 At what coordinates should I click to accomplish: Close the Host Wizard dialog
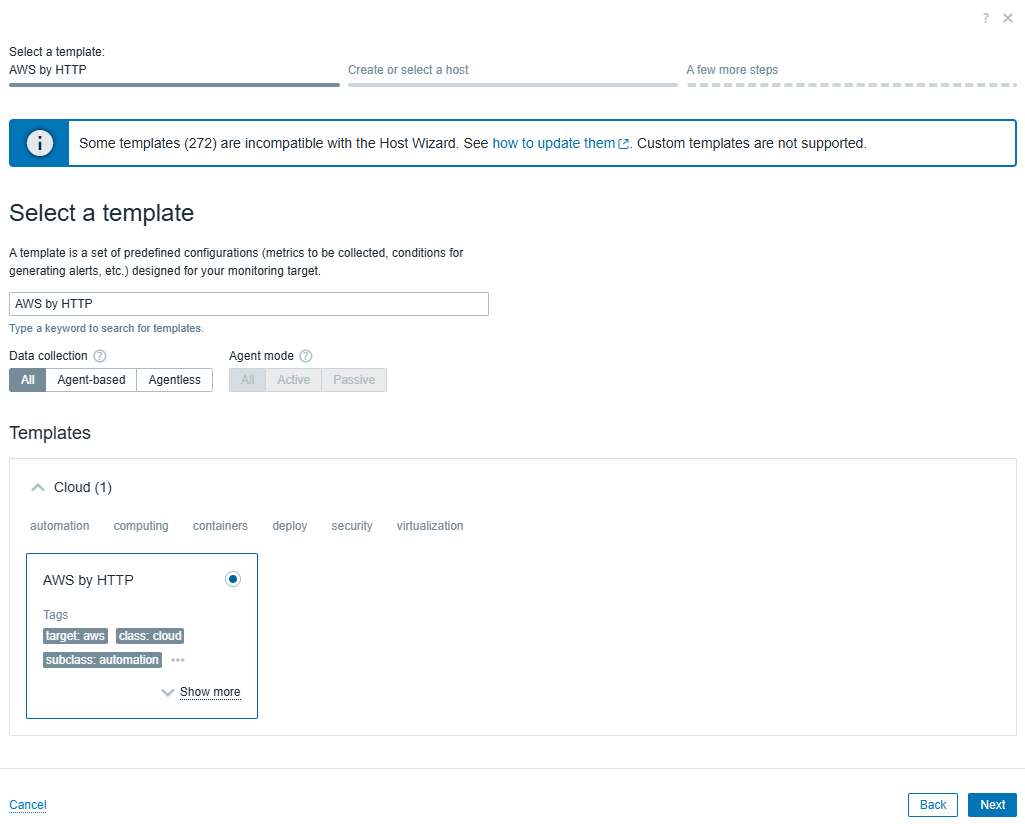pyautogui.click(x=1007, y=18)
